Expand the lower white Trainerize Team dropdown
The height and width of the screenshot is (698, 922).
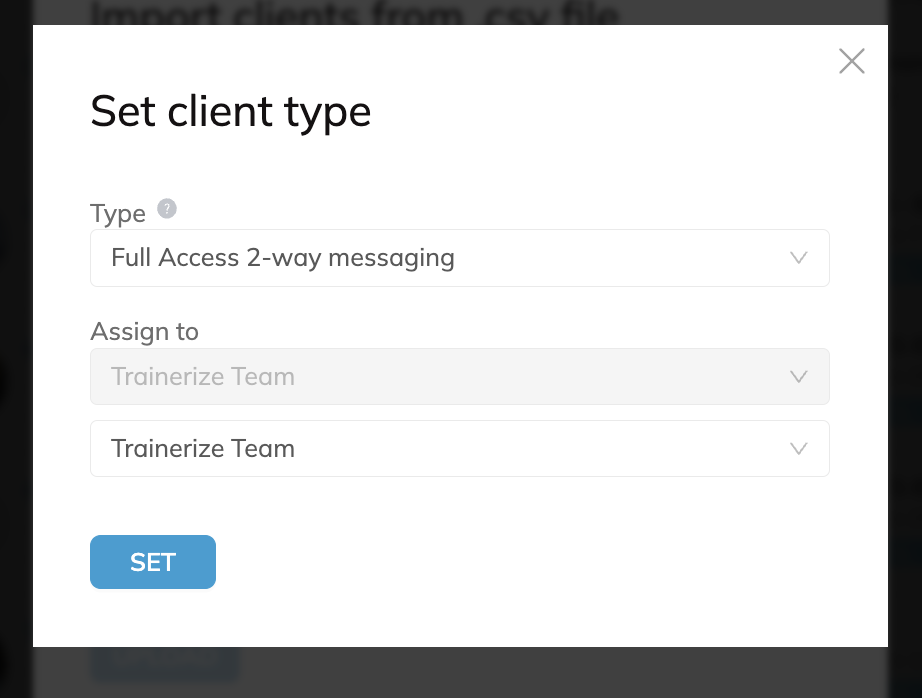(459, 449)
